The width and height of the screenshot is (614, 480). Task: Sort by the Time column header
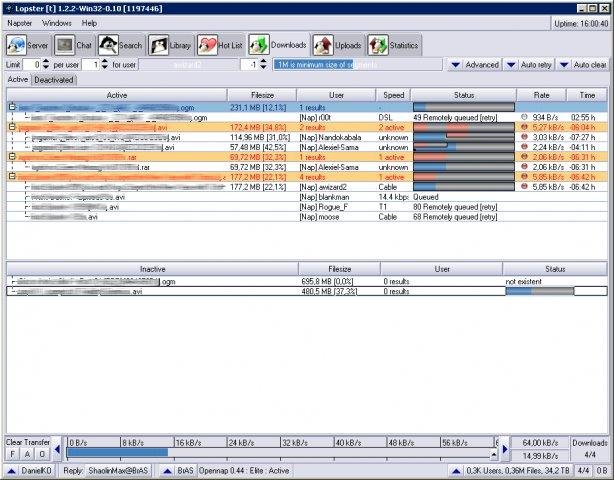[x=587, y=95]
